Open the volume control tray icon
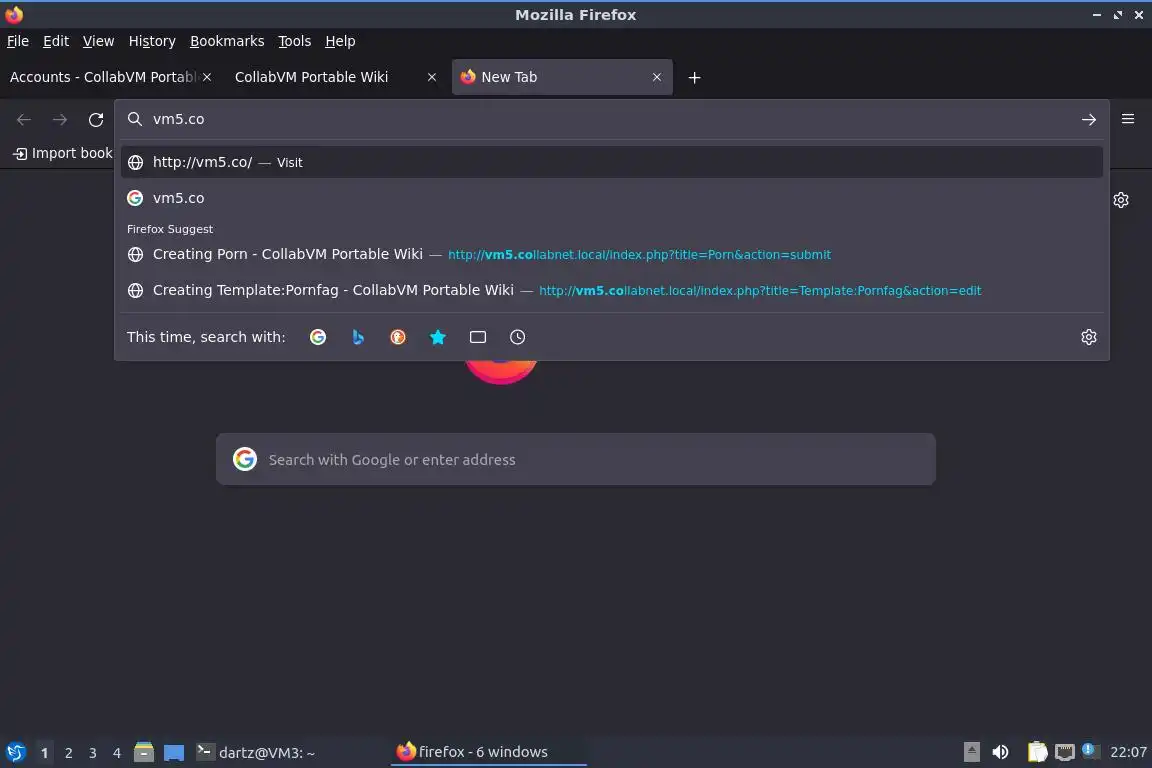1152x768 pixels. click(1000, 752)
